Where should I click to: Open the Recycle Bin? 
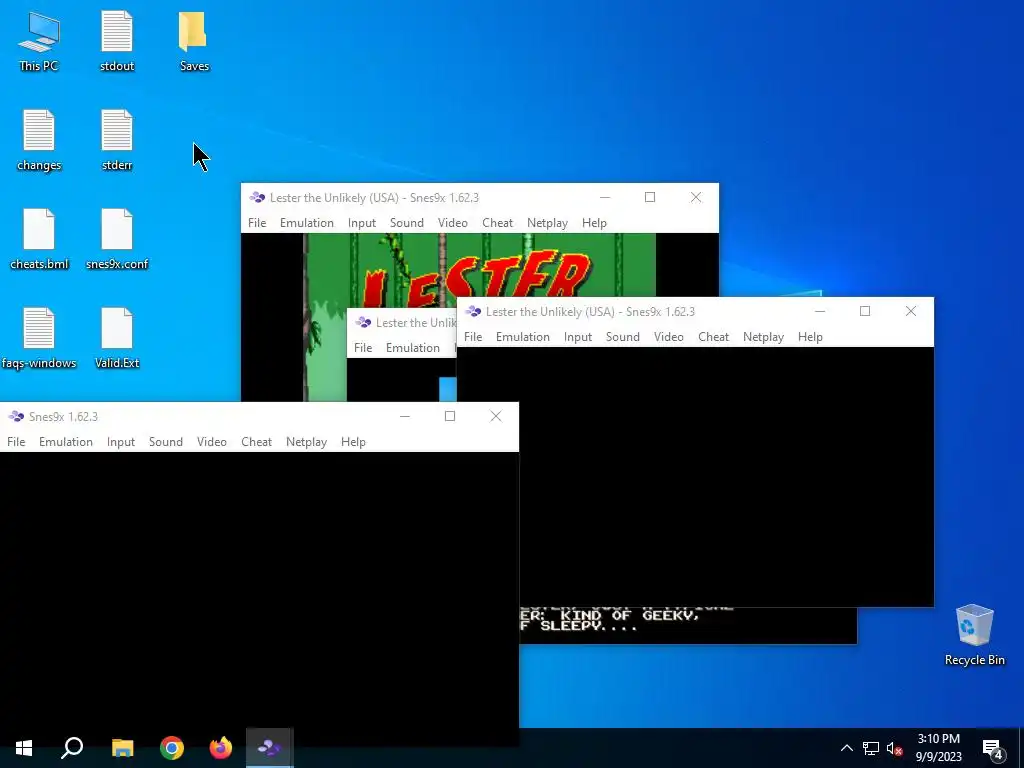click(974, 635)
